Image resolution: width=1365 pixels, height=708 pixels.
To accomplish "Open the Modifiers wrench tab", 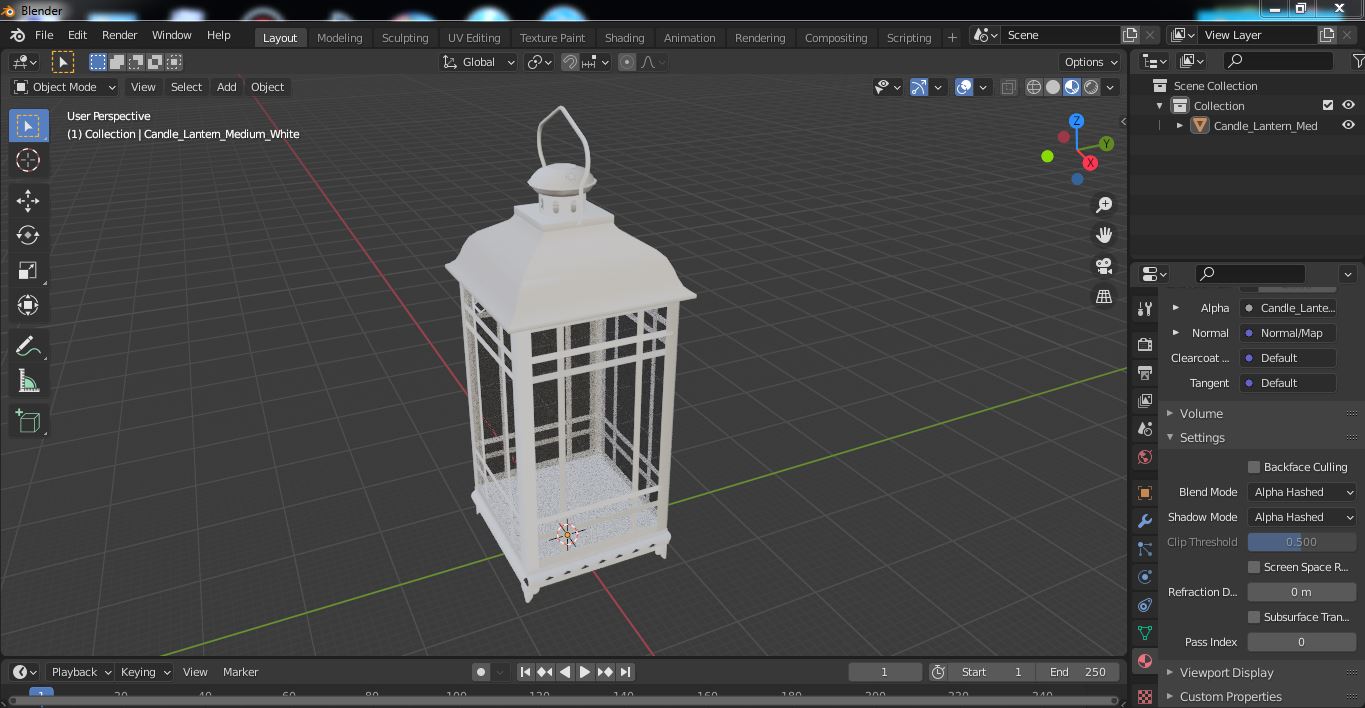I will coord(1145,521).
